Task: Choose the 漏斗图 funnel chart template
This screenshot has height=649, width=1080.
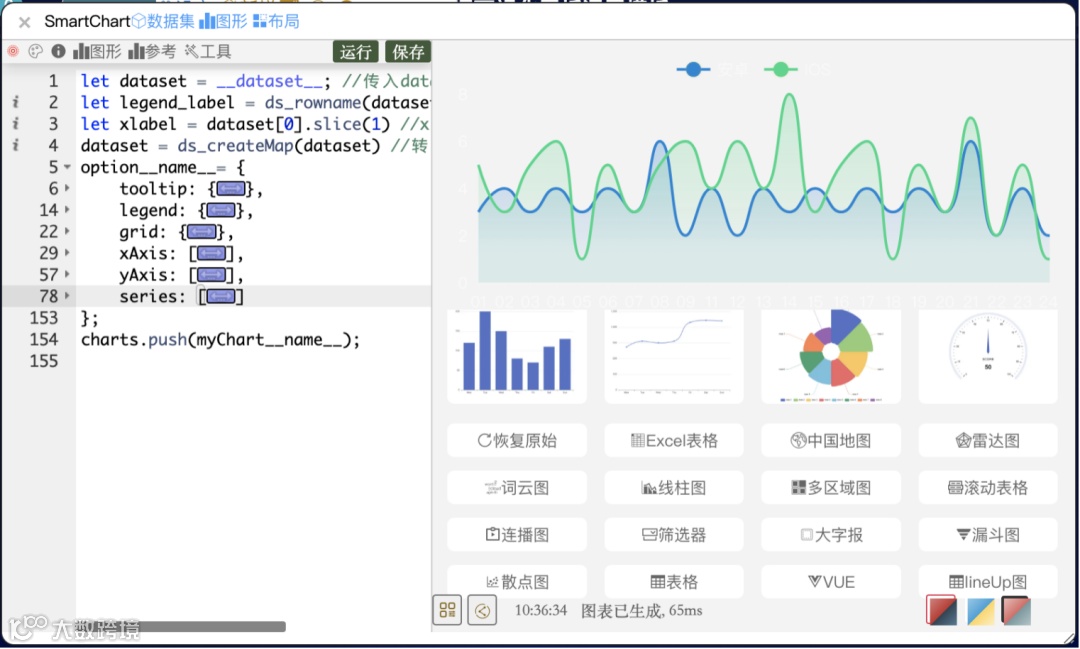Action: tap(988, 535)
